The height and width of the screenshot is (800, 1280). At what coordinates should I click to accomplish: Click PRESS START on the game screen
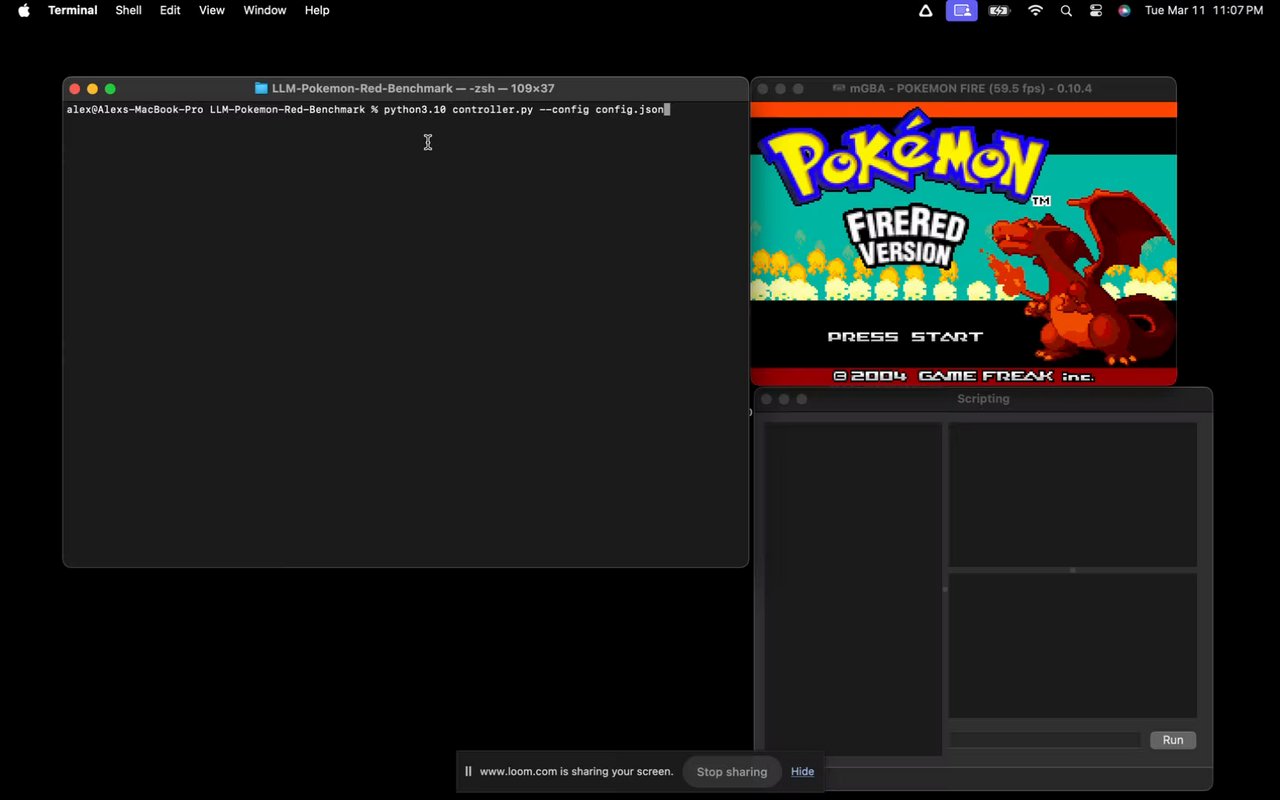(x=905, y=337)
